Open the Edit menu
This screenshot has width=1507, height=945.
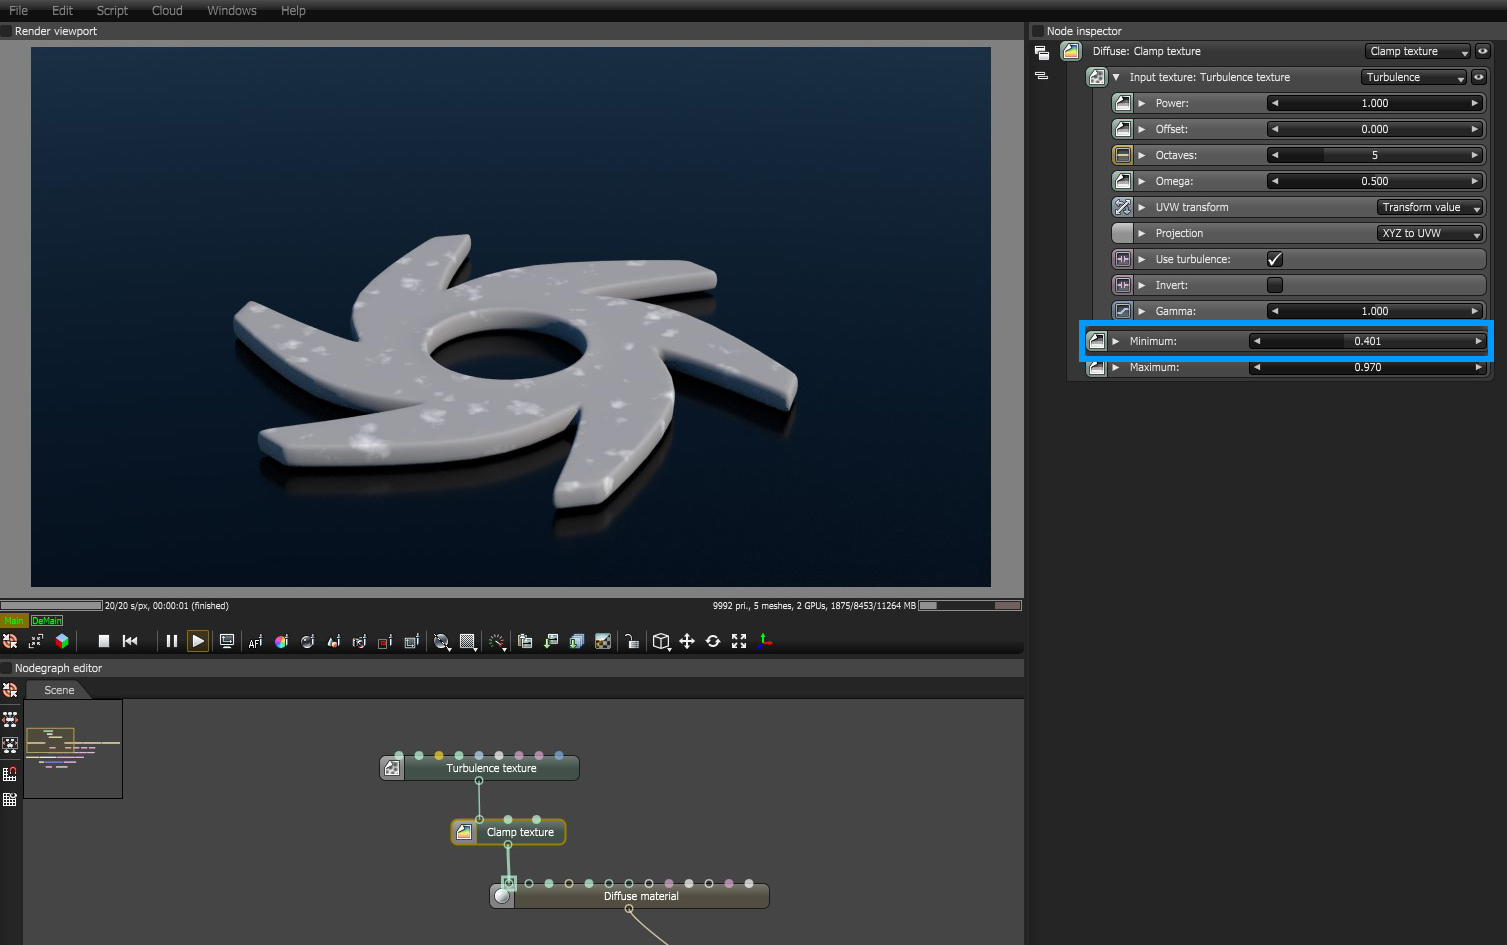[x=62, y=10]
